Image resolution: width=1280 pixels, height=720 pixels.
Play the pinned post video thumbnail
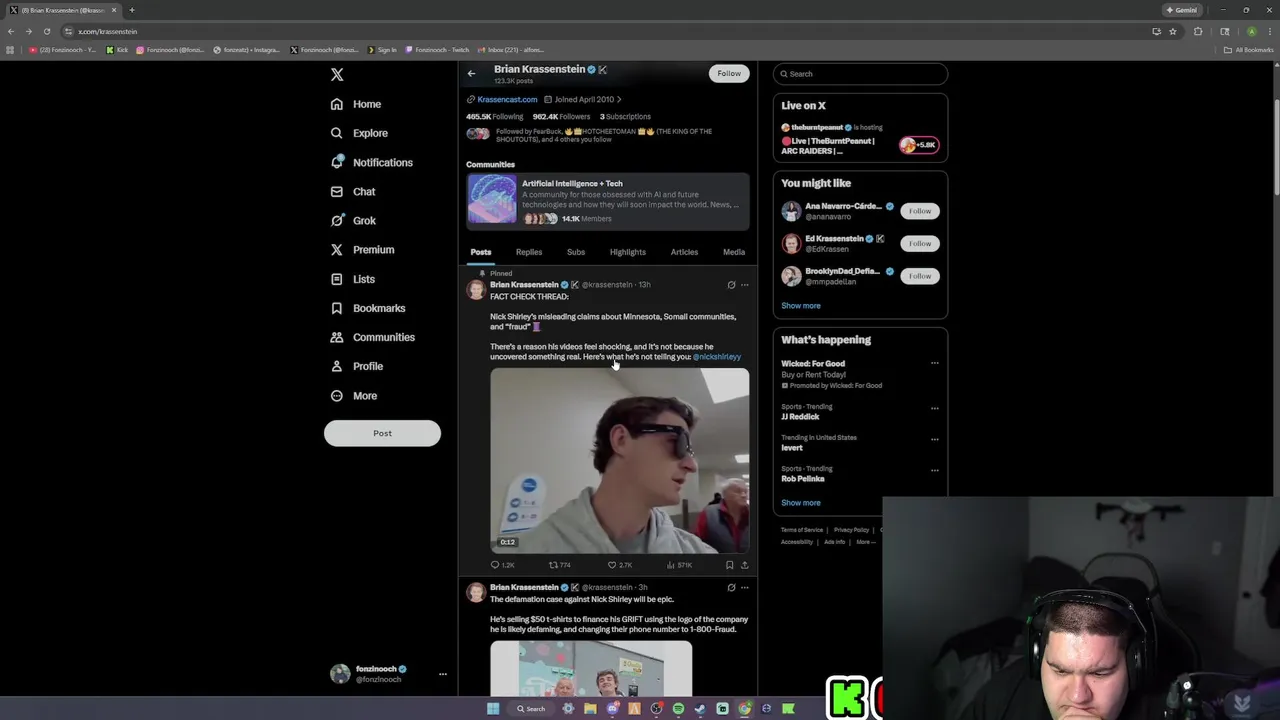click(x=620, y=460)
